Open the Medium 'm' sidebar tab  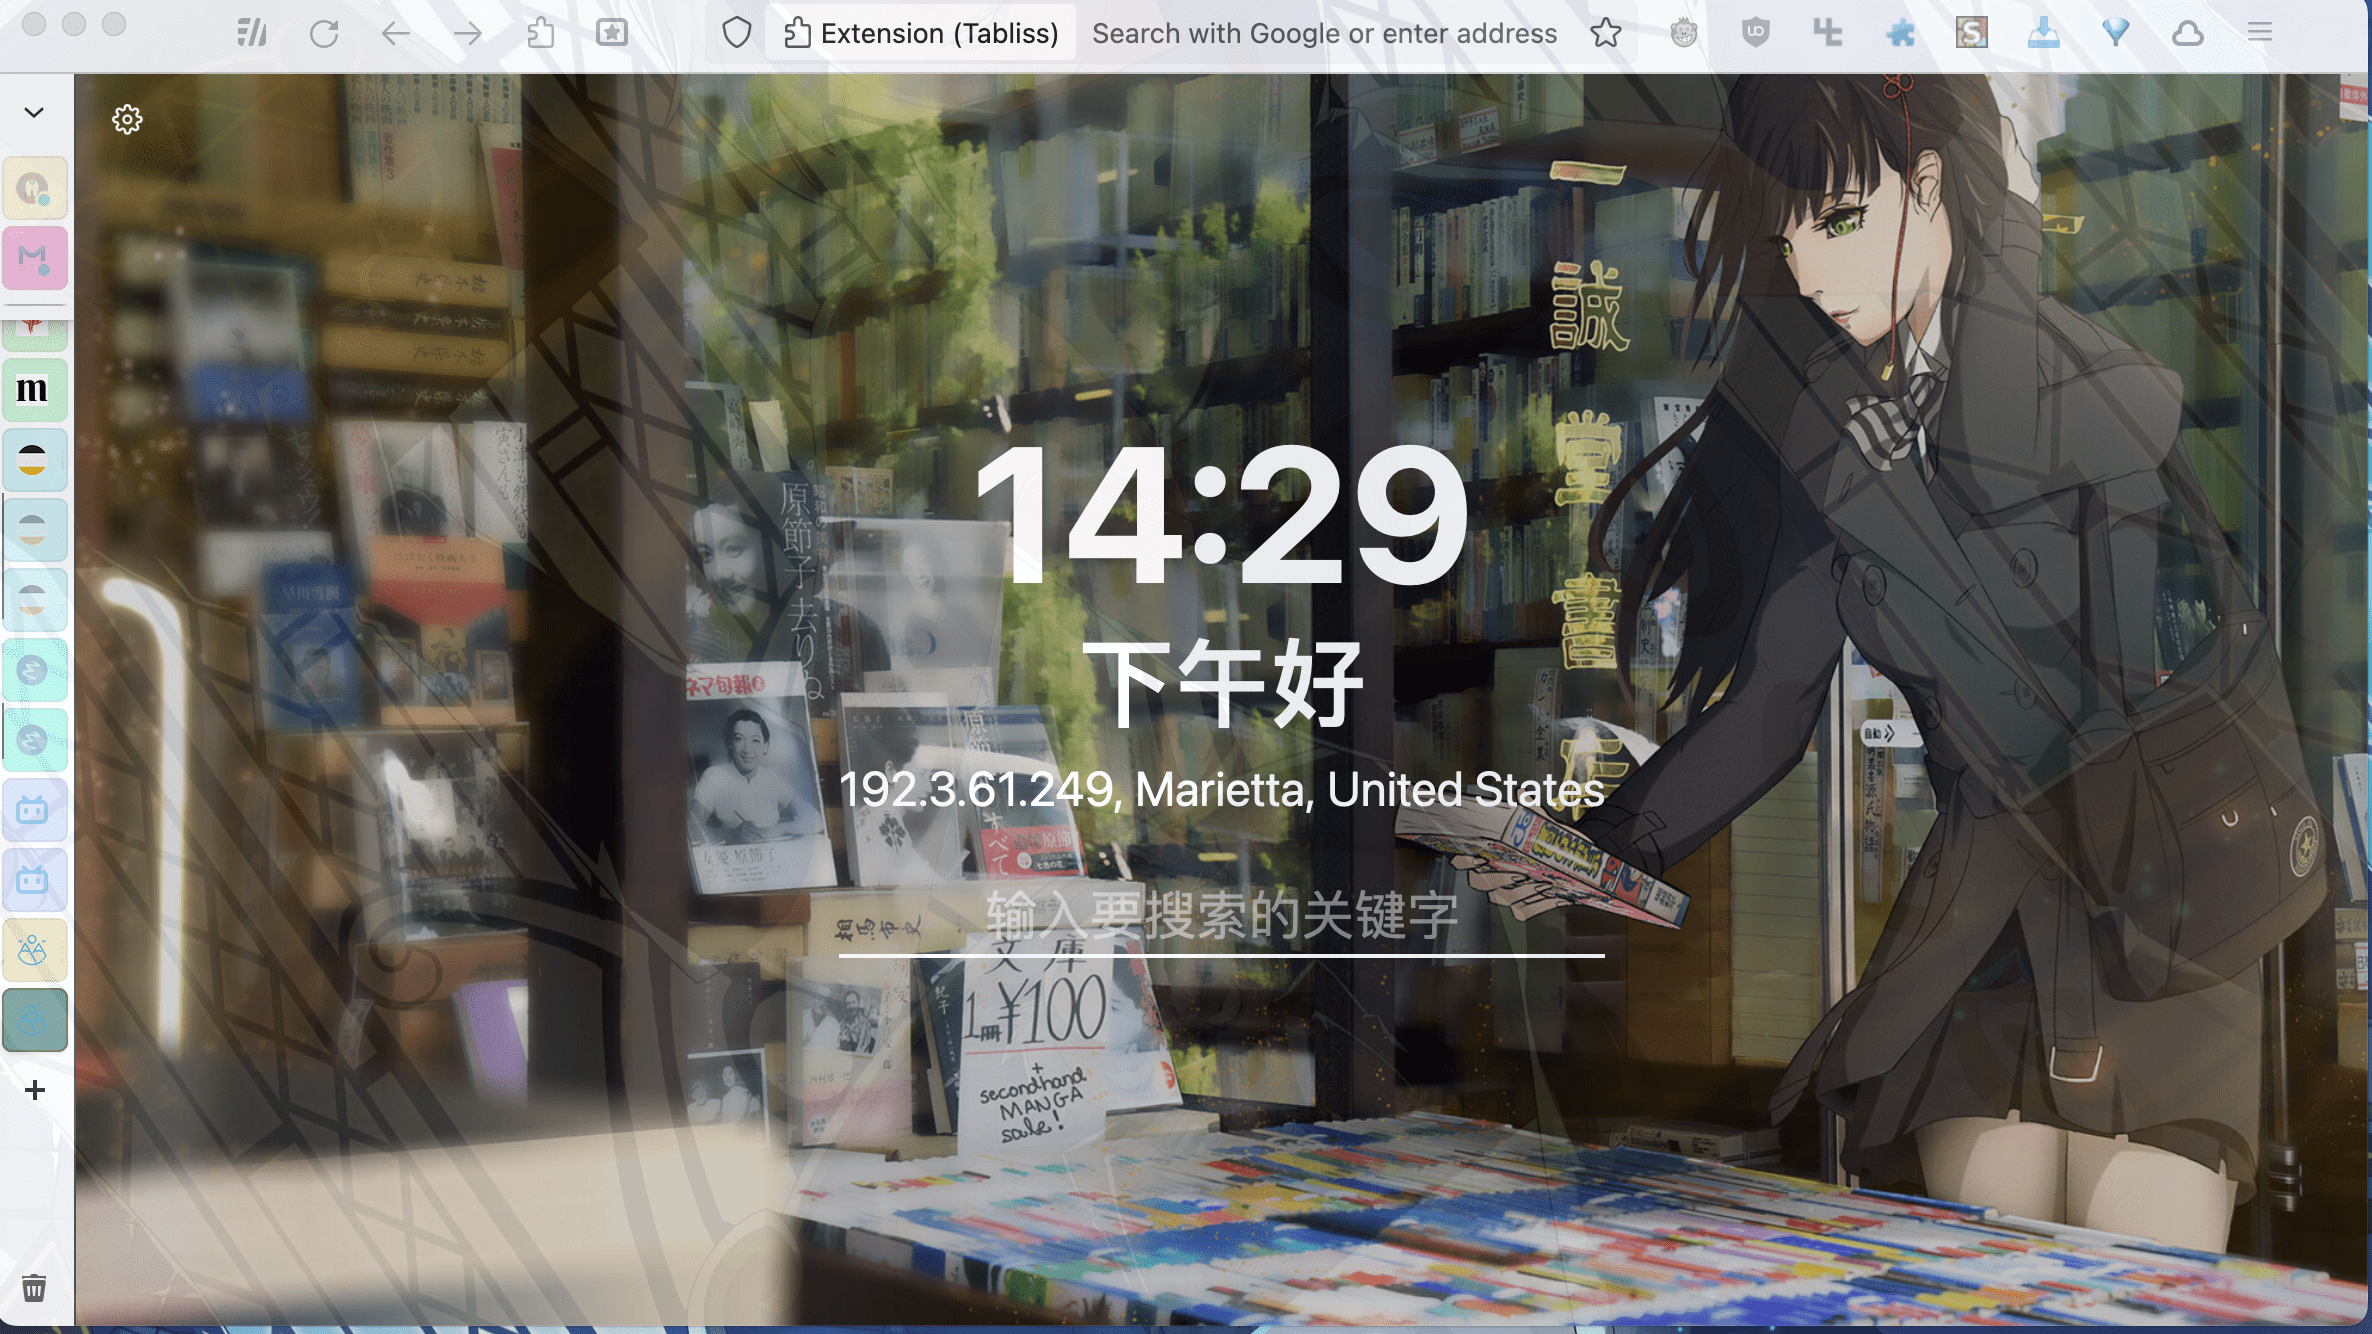tap(35, 390)
